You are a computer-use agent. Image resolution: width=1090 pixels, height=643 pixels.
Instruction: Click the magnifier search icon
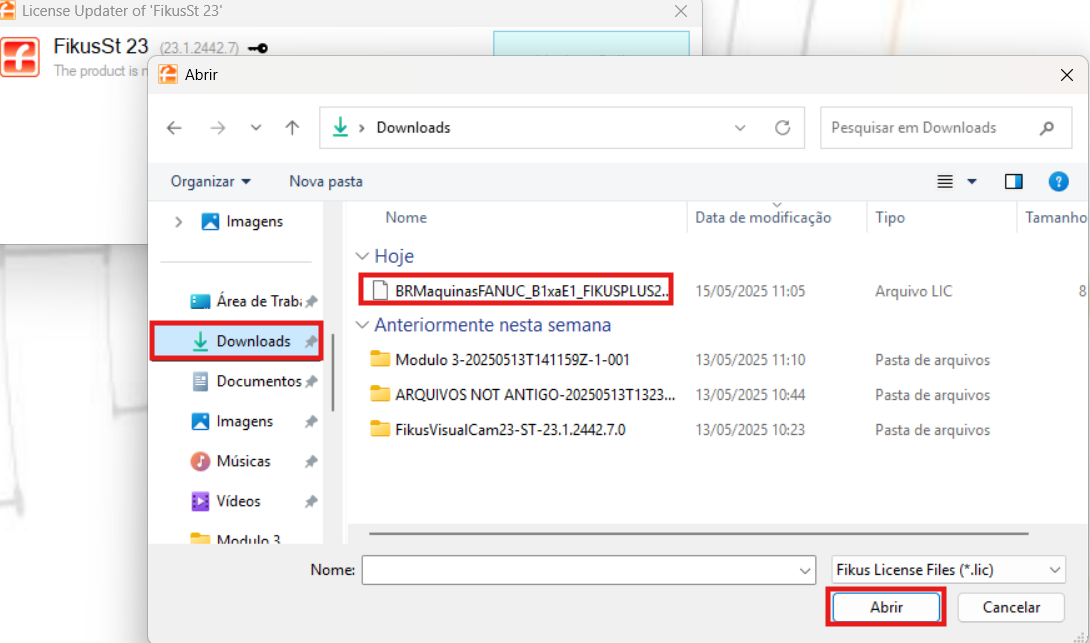coord(1047,128)
